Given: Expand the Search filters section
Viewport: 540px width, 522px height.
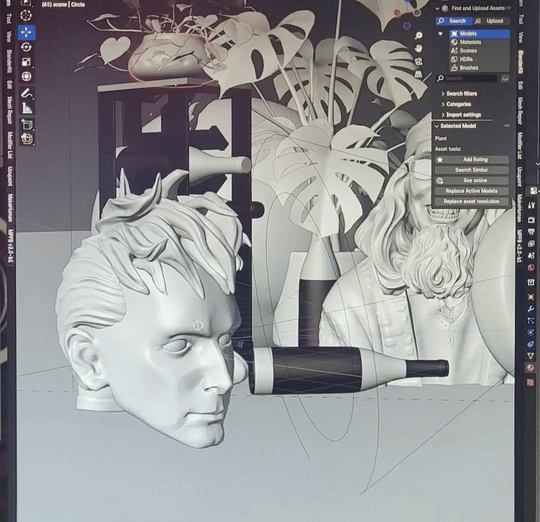Looking at the screenshot, I should click(x=459, y=94).
